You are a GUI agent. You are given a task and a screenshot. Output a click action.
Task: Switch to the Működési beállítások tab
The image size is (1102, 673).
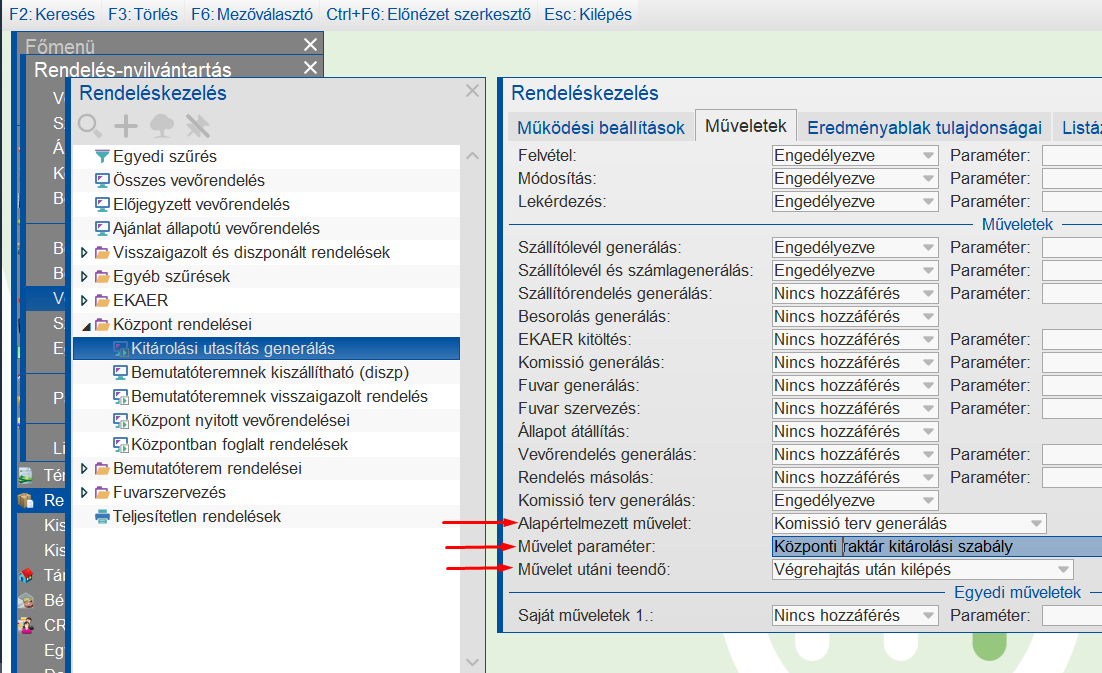pyautogui.click(x=601, y=127)
